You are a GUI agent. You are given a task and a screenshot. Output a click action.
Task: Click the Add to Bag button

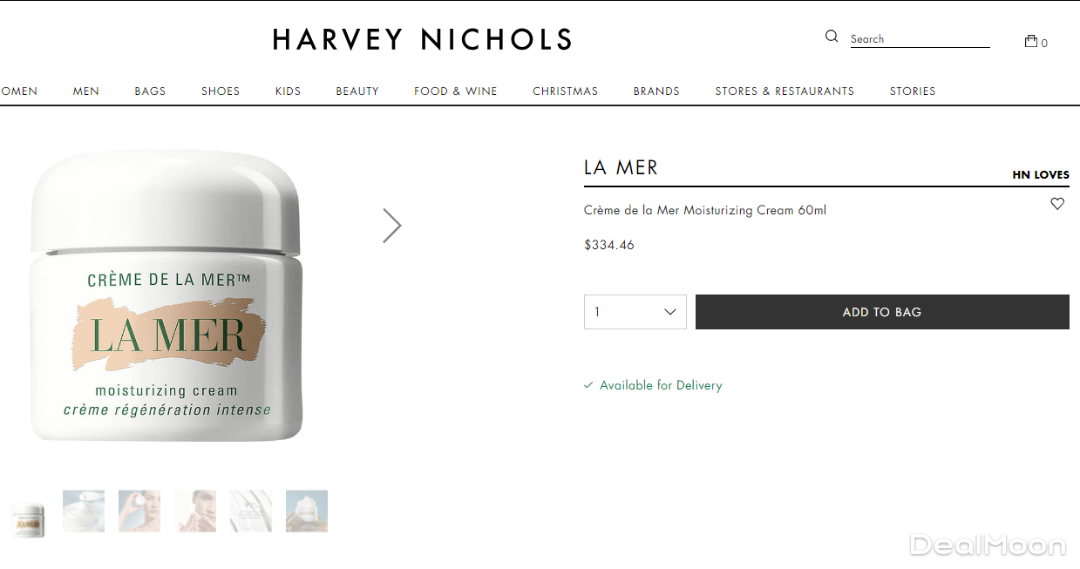882,312
